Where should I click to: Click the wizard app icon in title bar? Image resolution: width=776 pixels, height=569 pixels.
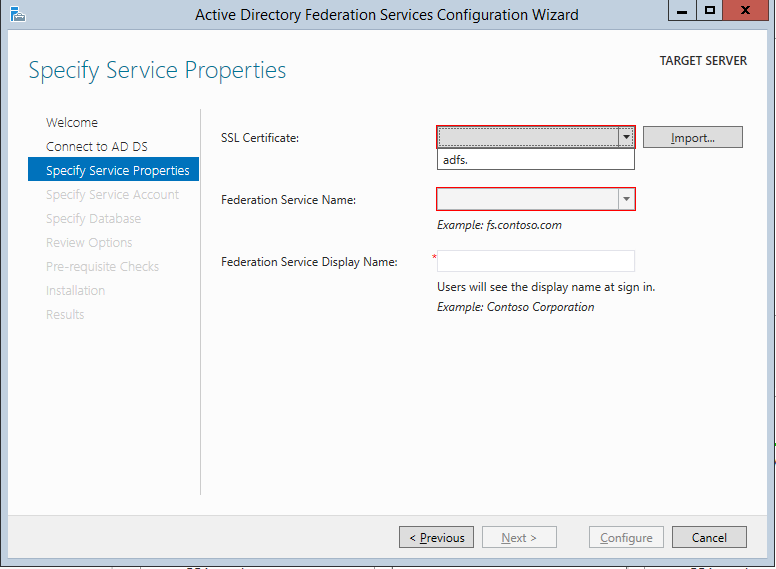tap(14, 14)
